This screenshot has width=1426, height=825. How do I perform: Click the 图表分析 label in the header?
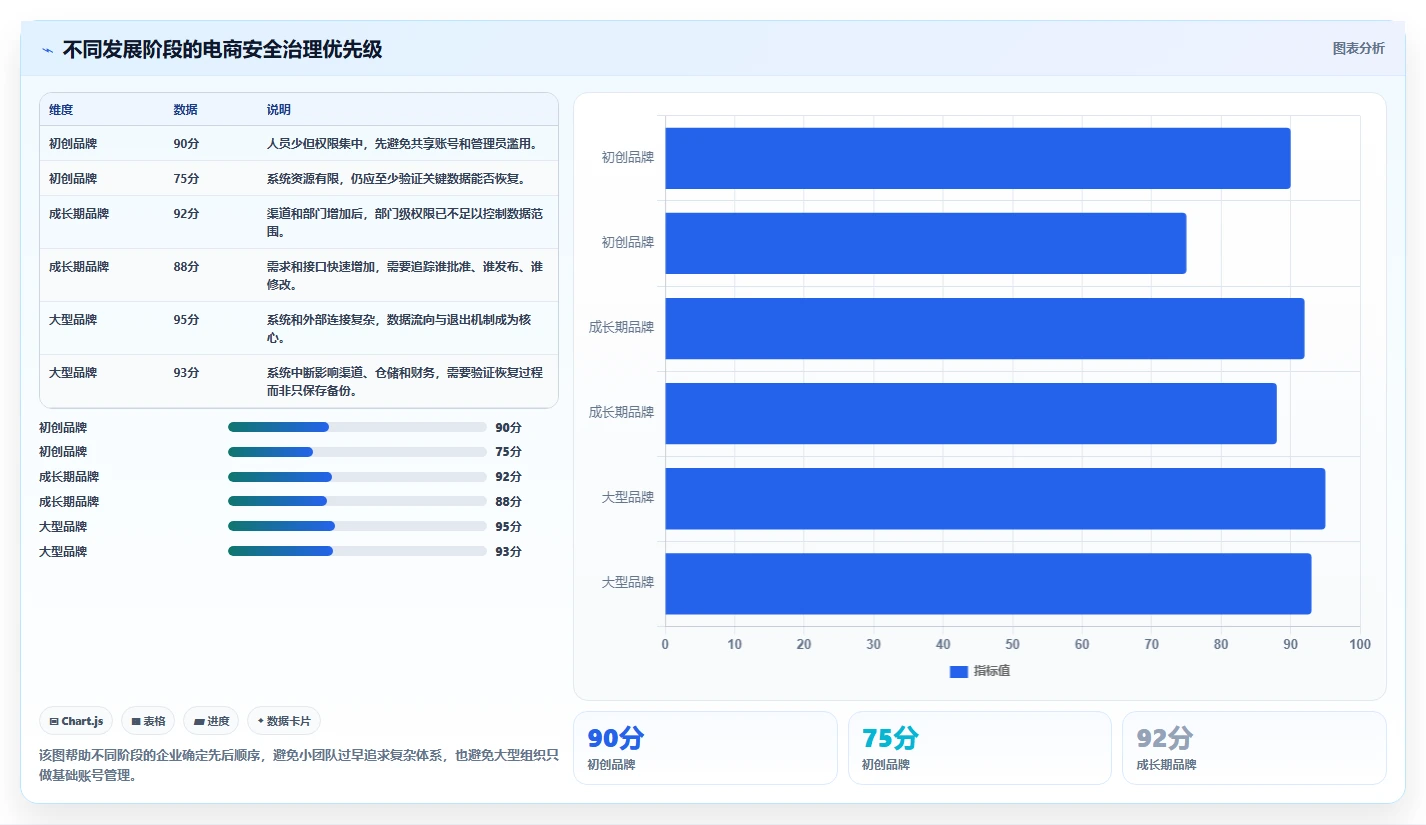pos(1358,49)
